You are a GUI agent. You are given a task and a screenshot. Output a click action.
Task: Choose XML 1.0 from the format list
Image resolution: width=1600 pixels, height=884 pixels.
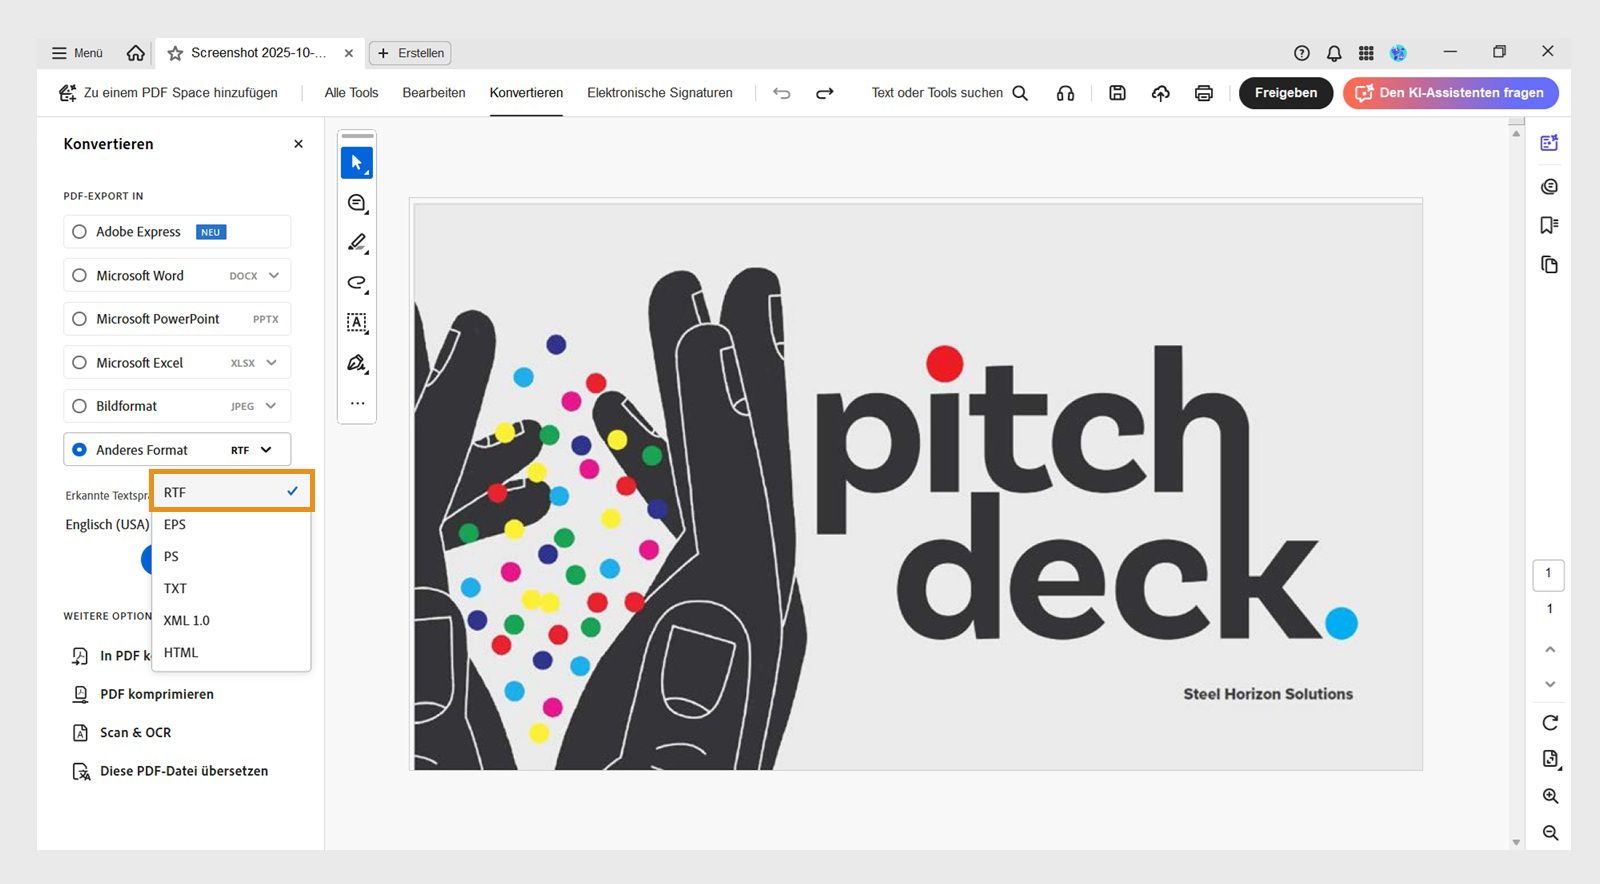pos(231,620)
